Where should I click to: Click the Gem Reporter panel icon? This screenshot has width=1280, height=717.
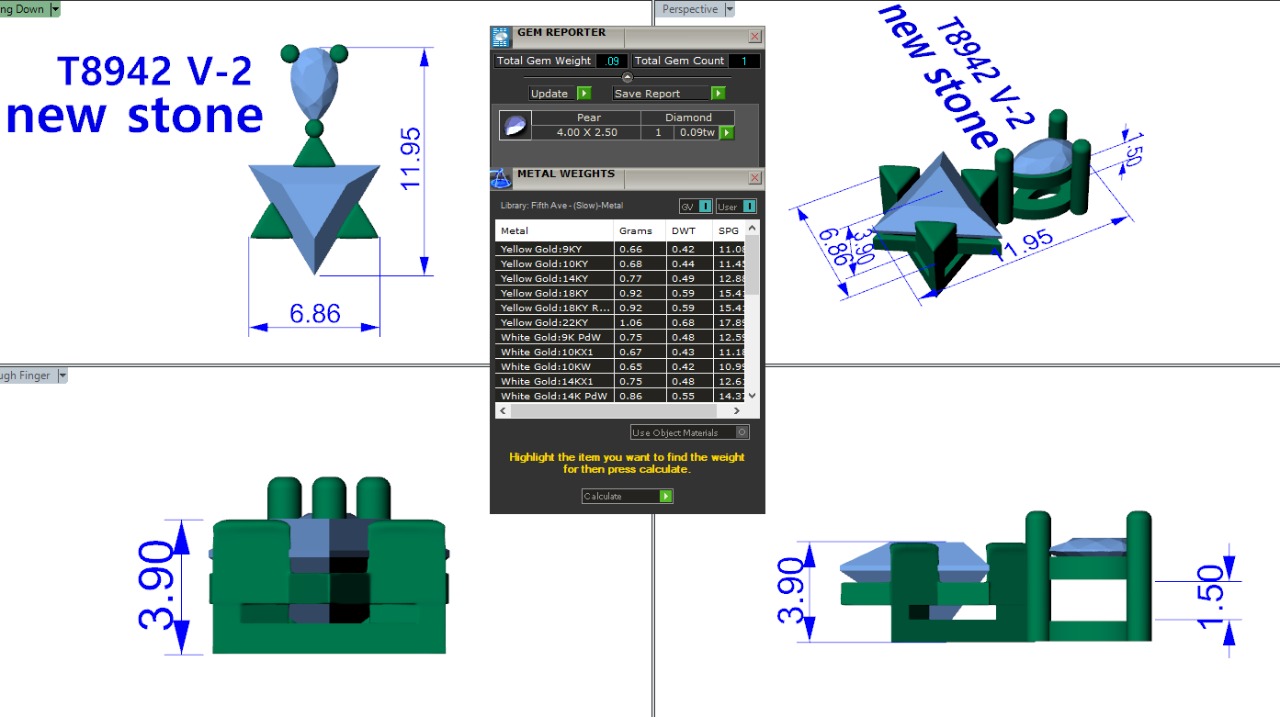point(501,37)
